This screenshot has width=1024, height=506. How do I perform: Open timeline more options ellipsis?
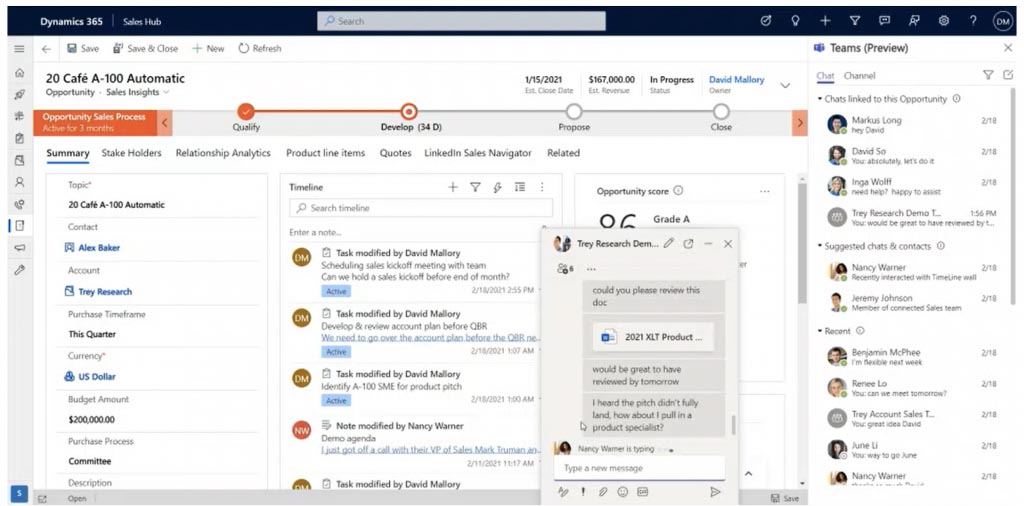(542, 187)
